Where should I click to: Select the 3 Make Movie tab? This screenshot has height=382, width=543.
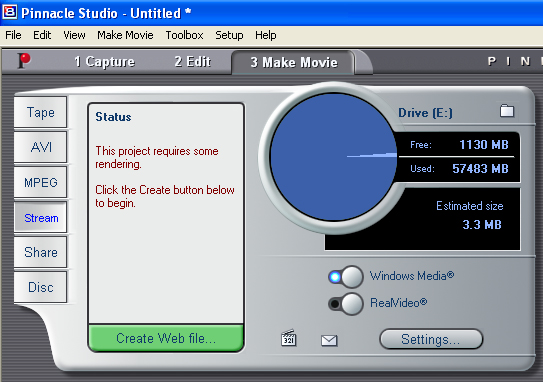[294, 62]
